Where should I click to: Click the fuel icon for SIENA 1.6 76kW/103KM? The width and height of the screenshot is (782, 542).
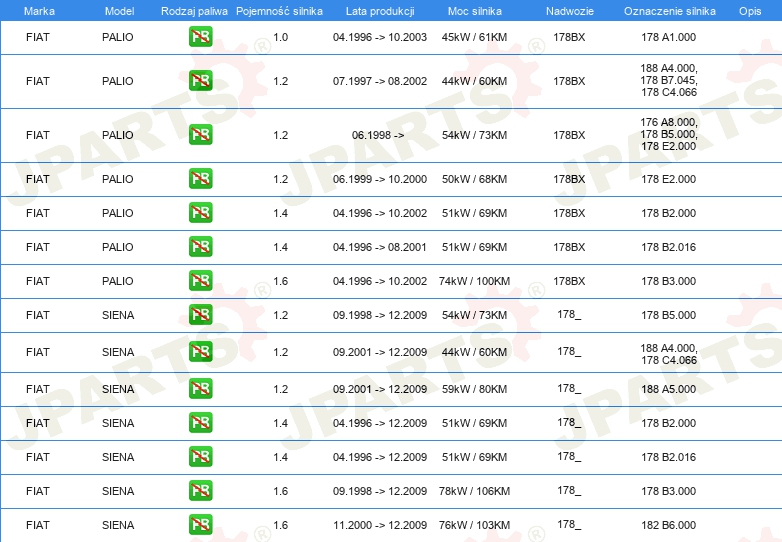click(x=200, y=525)
